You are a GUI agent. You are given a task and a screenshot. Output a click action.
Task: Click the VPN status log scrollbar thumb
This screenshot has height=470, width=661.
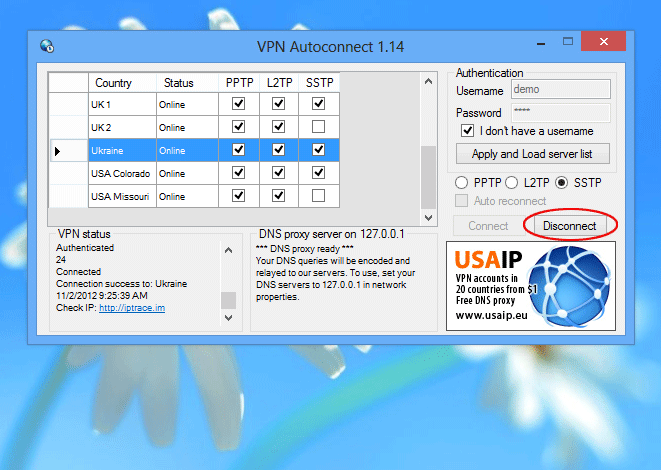(x=228, y=300)
